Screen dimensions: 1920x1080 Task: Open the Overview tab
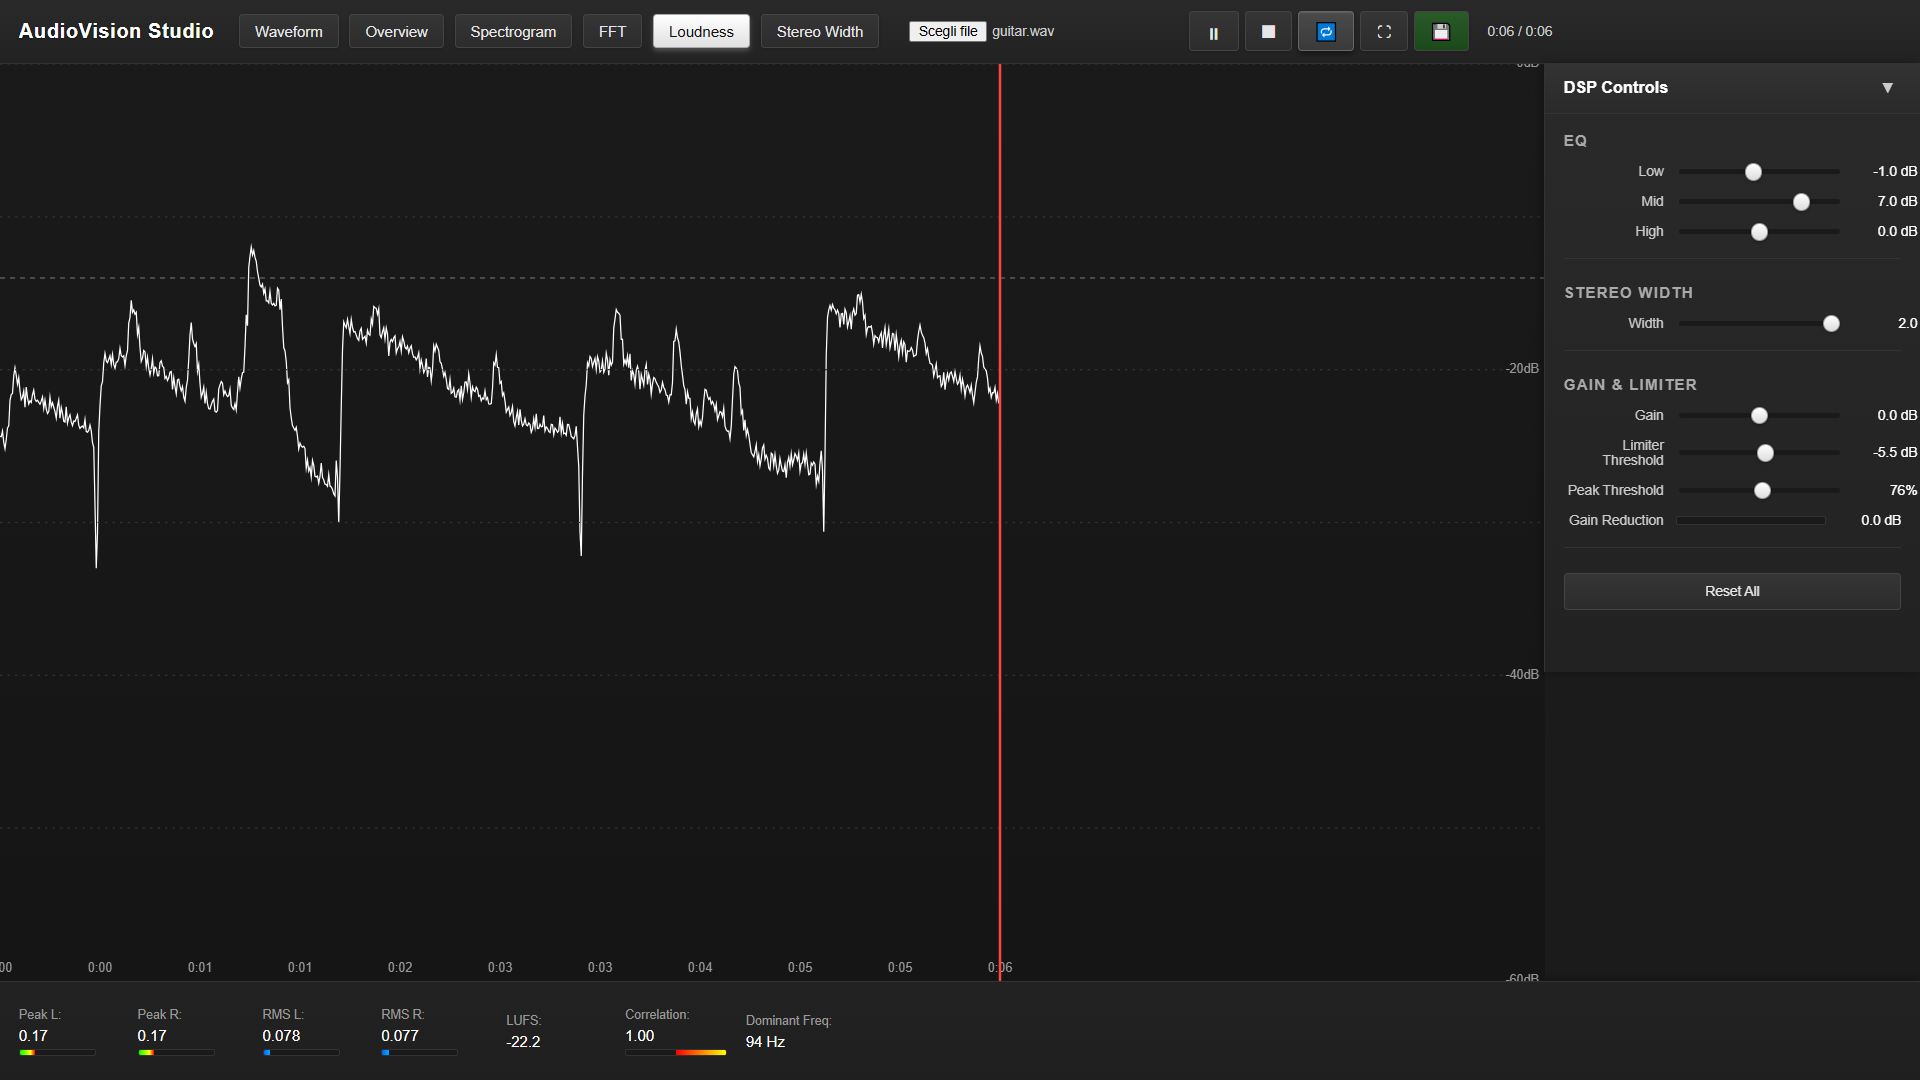(396, 32)
